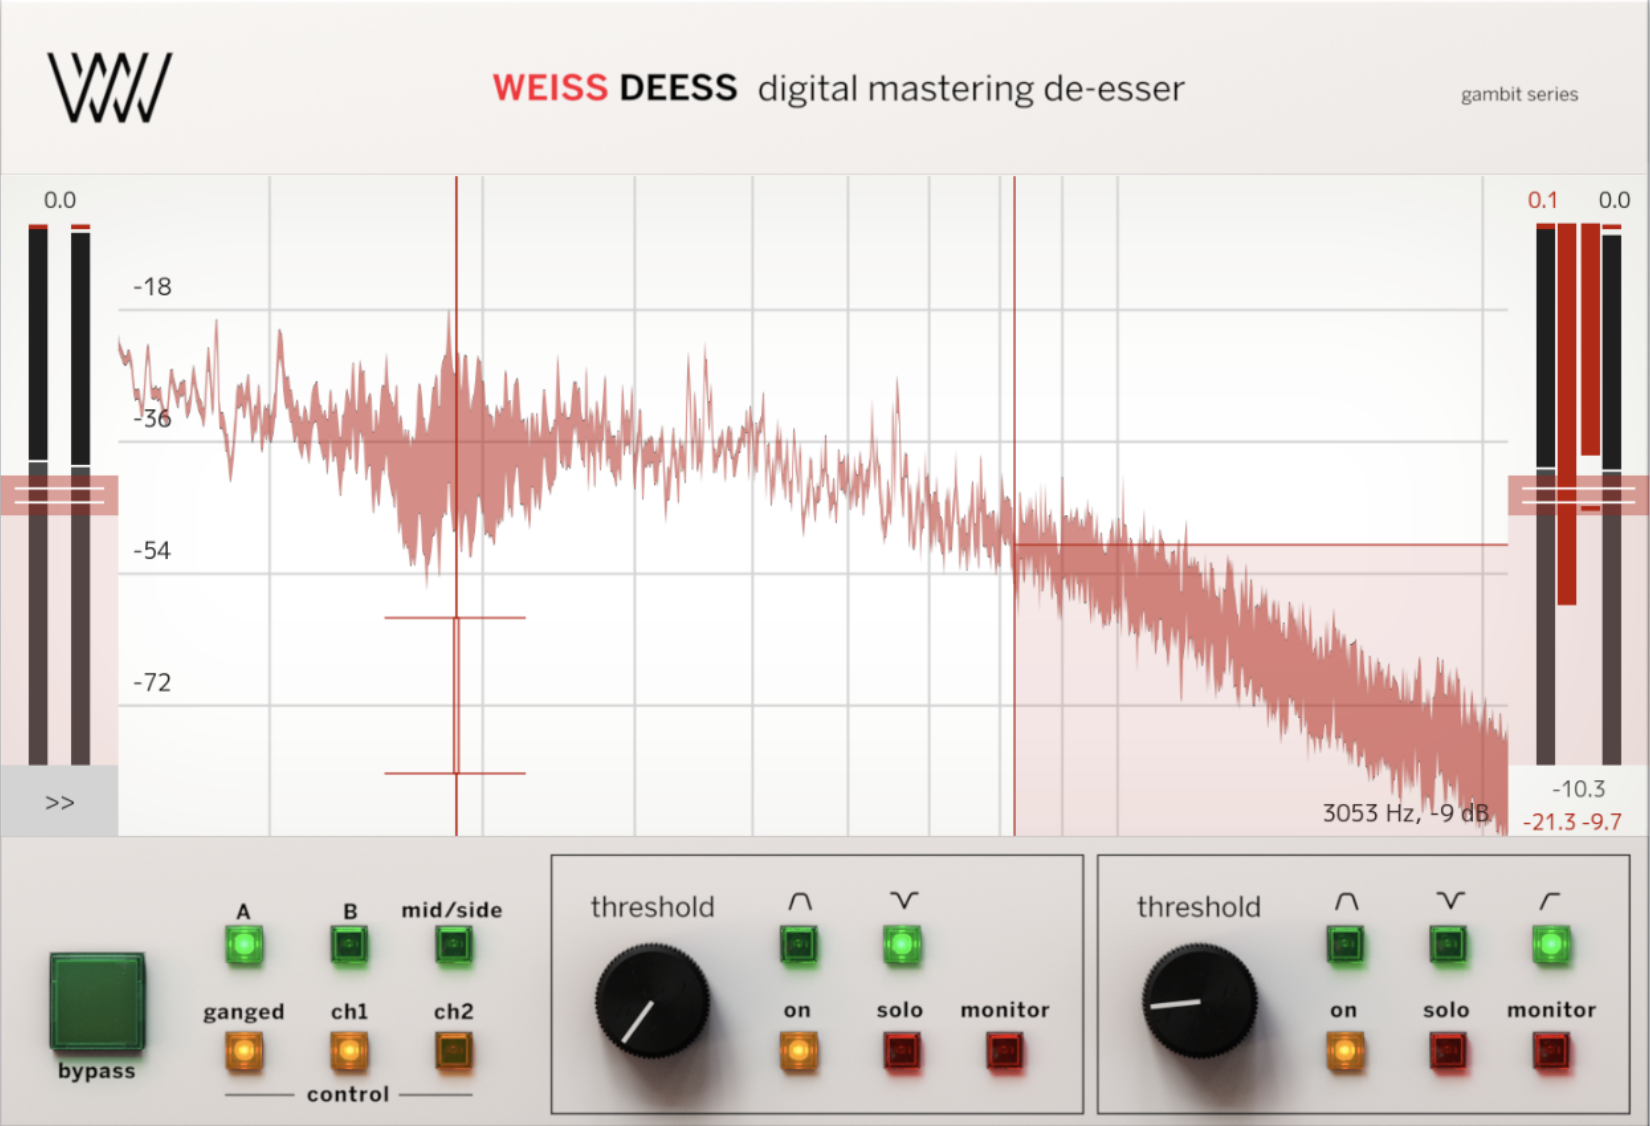Turn off the left band on button

tap(798, 1051)
